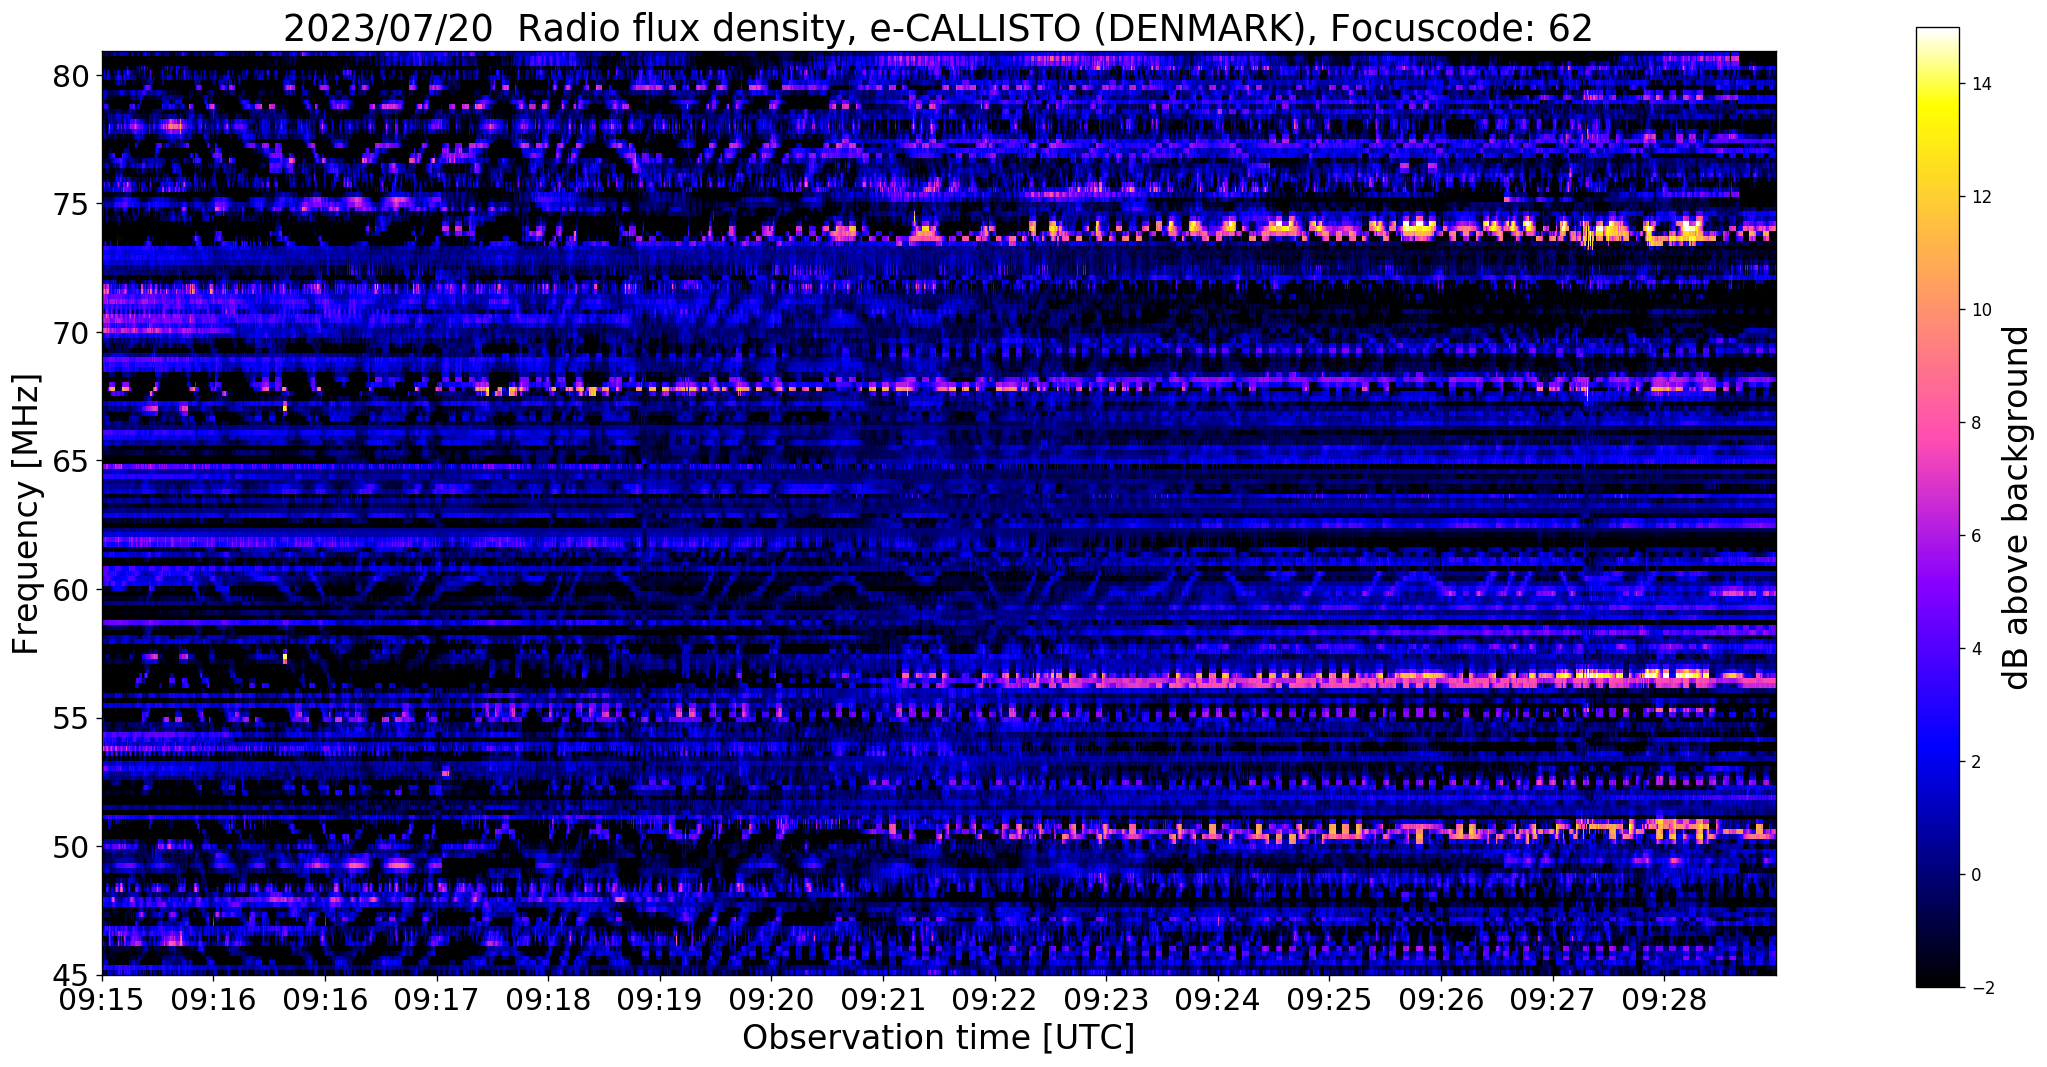Click the 'Observation time [UTC]' x-axis label

[938, 1038]
